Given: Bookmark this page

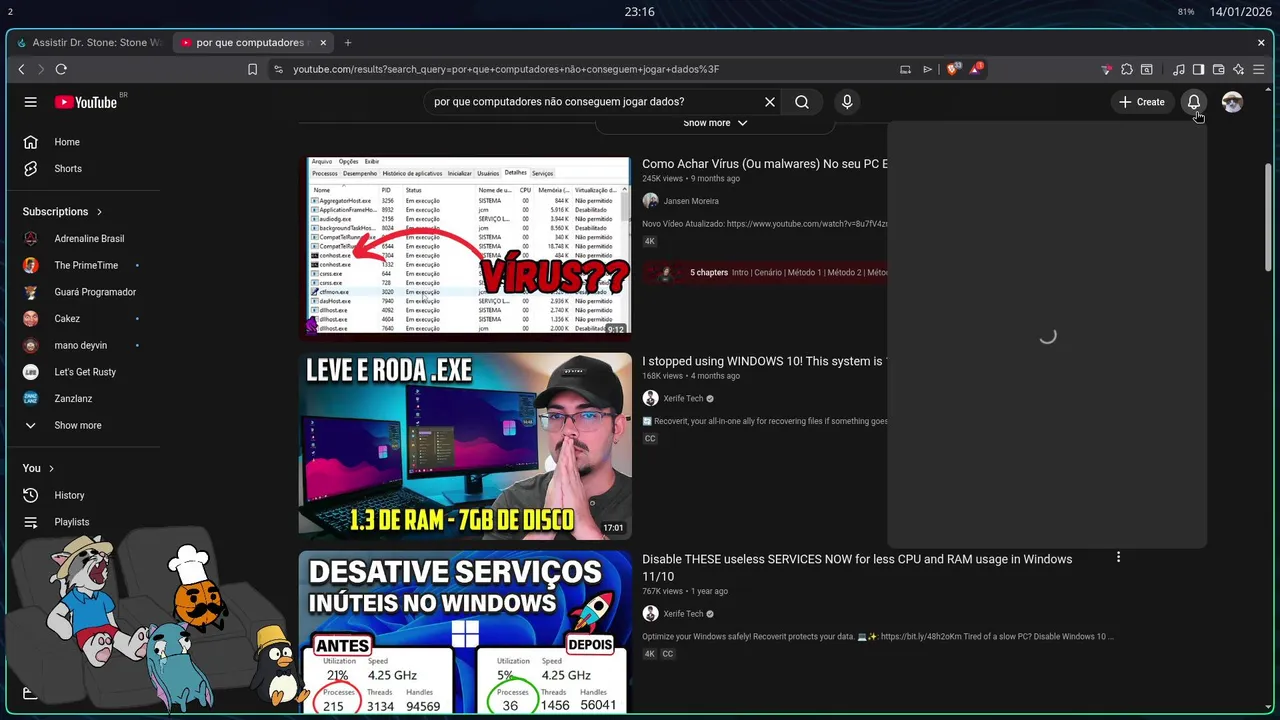Looking at the screenshot, I should coord(252,69).
